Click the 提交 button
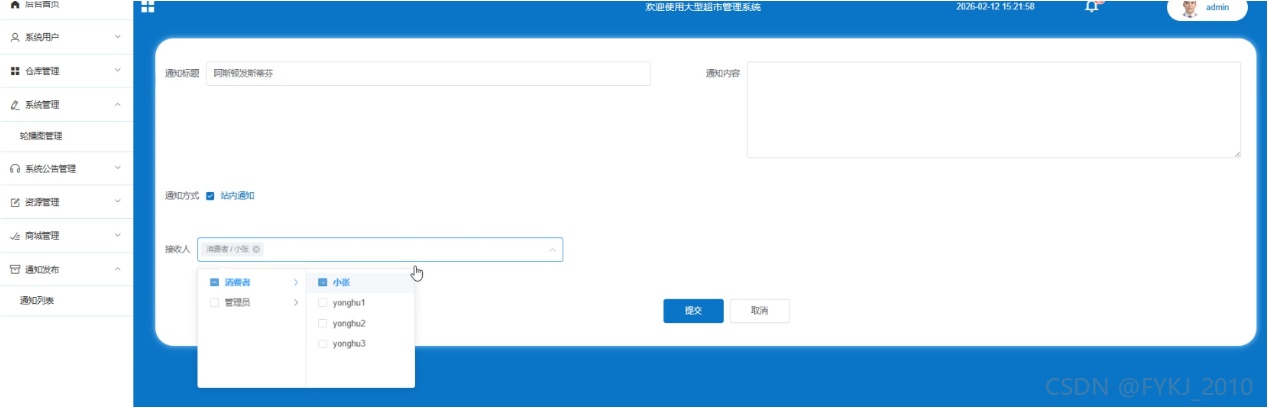 click(x=693, y=311)
